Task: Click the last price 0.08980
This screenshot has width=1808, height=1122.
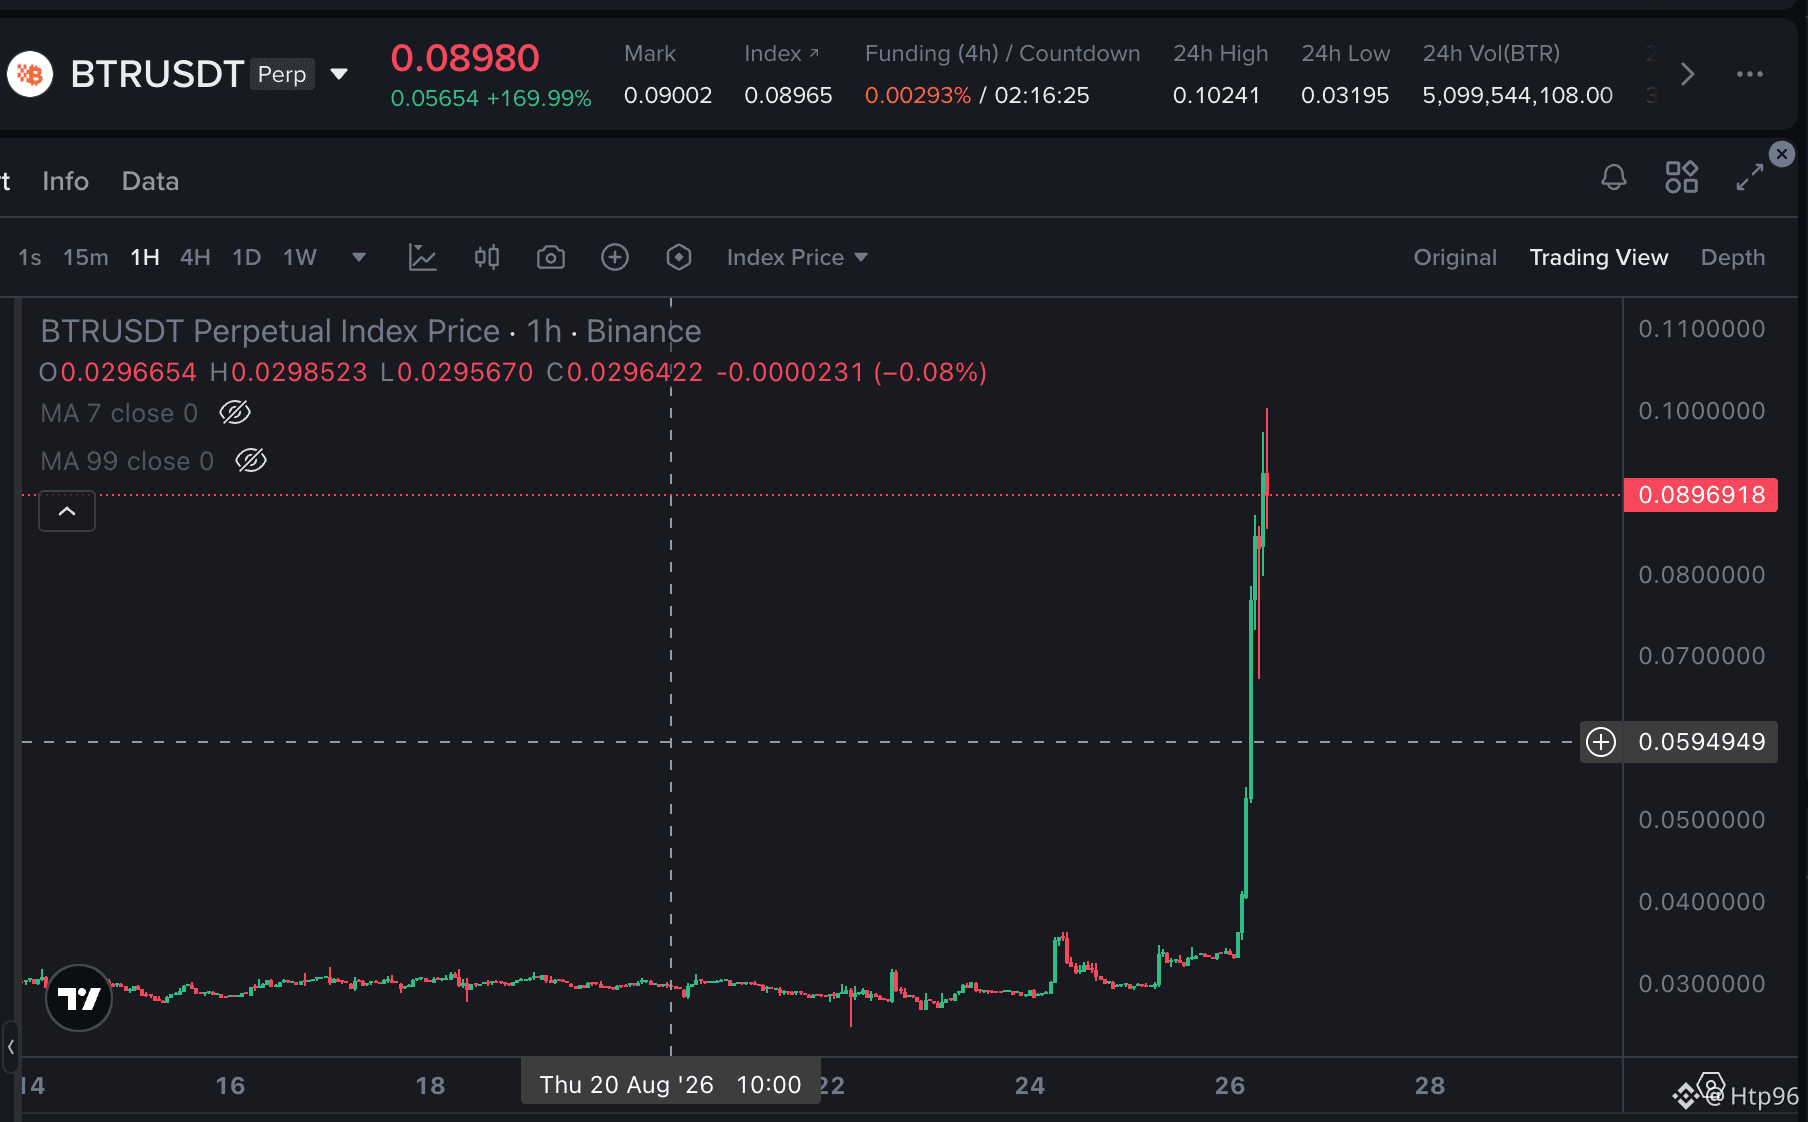Action: (465, 58)
